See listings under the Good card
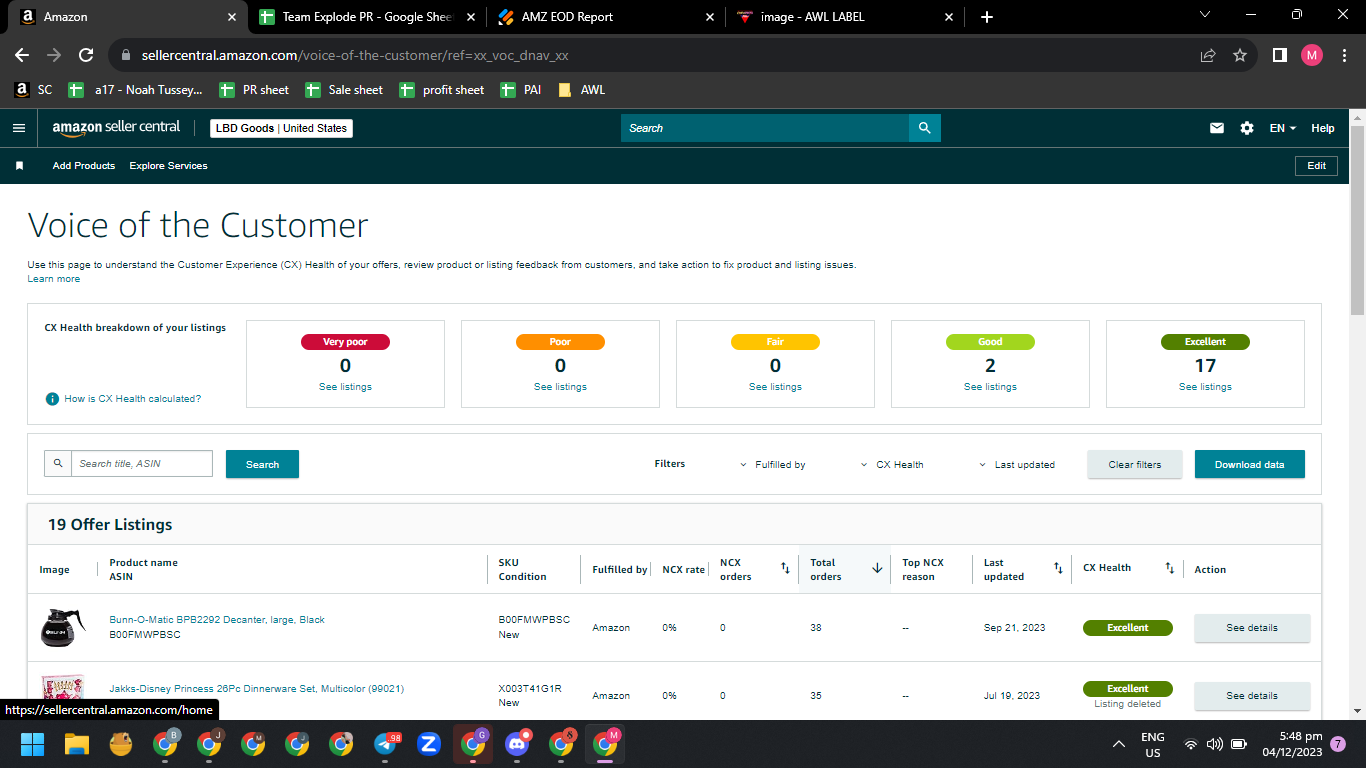This screenshot has width=1366, height=768. tap(990, 387)
